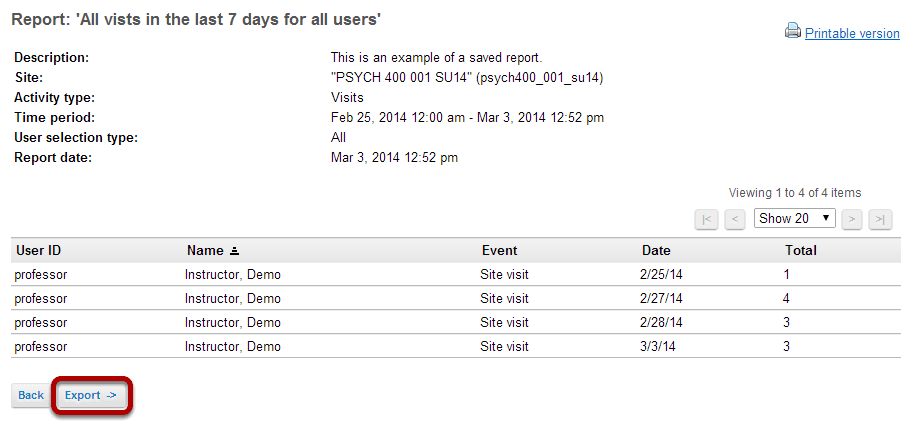Sort the table by Date column
Viewport: 913px width, 428px height.
click(656, 250)
